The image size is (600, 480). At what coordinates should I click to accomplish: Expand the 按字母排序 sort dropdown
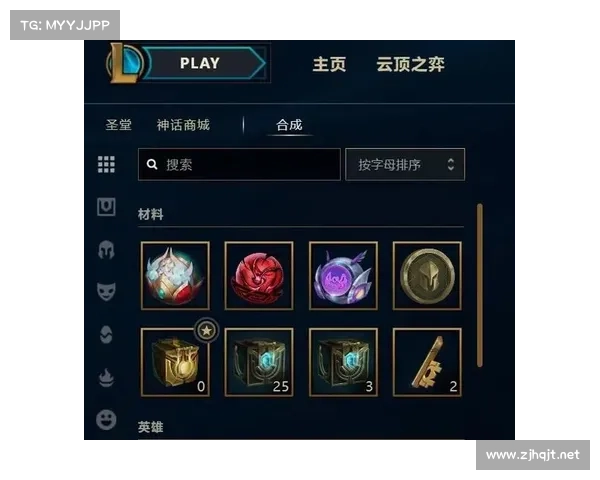click(x=405, y=165)
